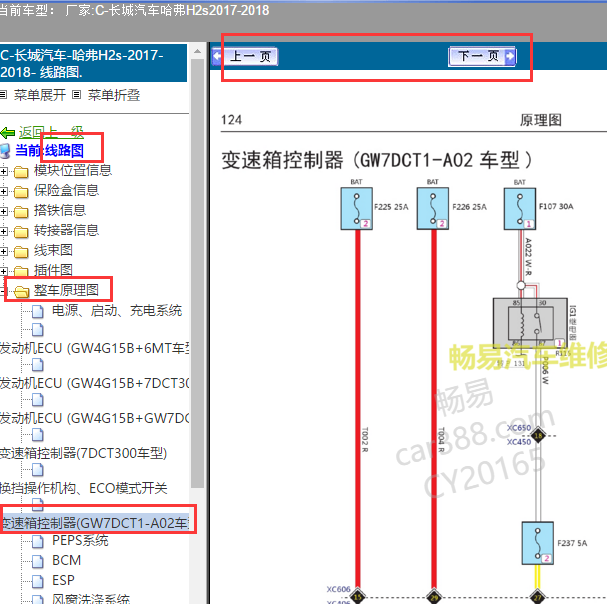This screenshot has height=604, width=607.
Task: Select 模块位置信息 tree label
Action: [x=73, y=170]
